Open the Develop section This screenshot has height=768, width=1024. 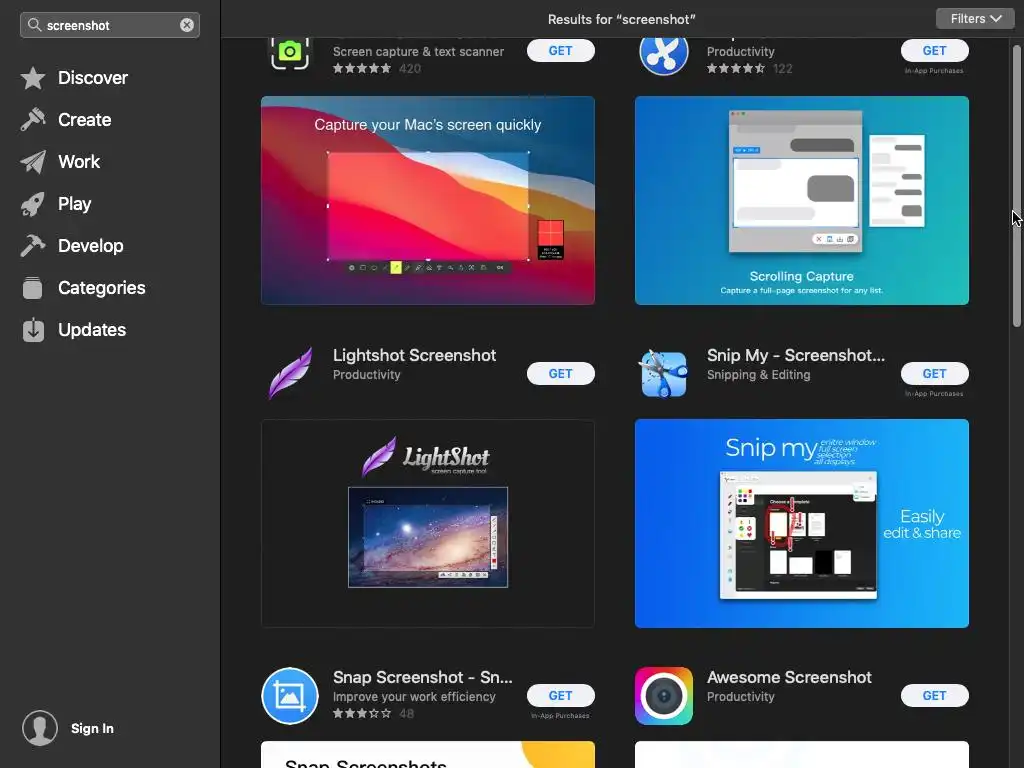(90, 246)
